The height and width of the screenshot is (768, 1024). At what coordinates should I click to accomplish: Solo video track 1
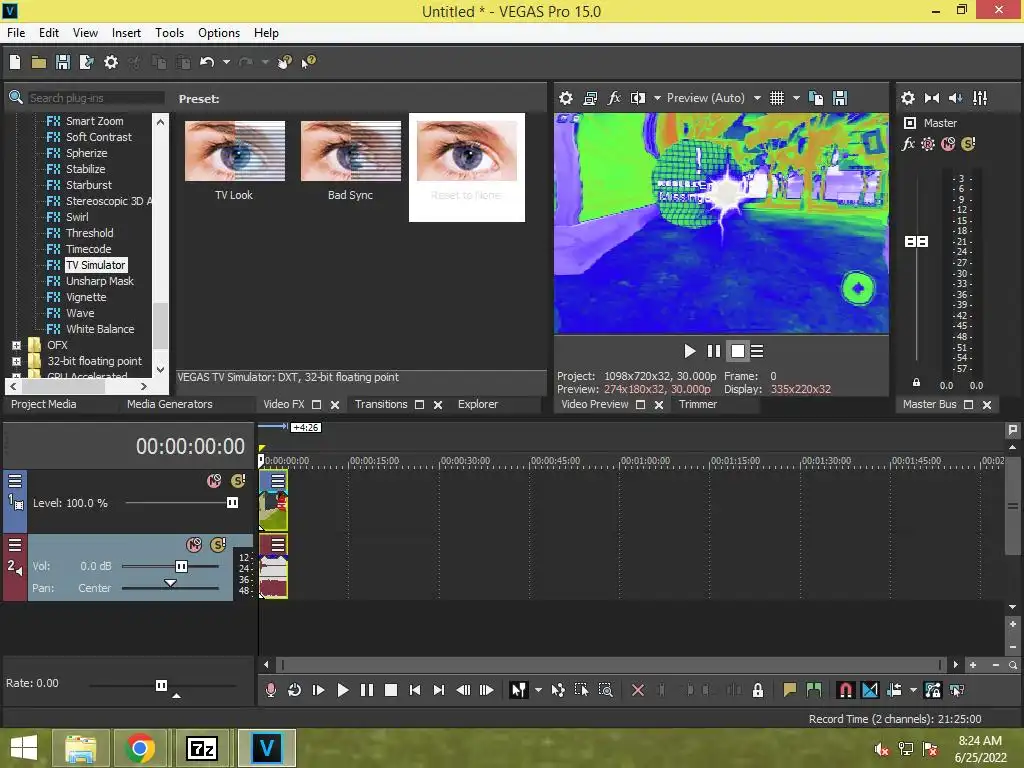click(x=238, y=481)
